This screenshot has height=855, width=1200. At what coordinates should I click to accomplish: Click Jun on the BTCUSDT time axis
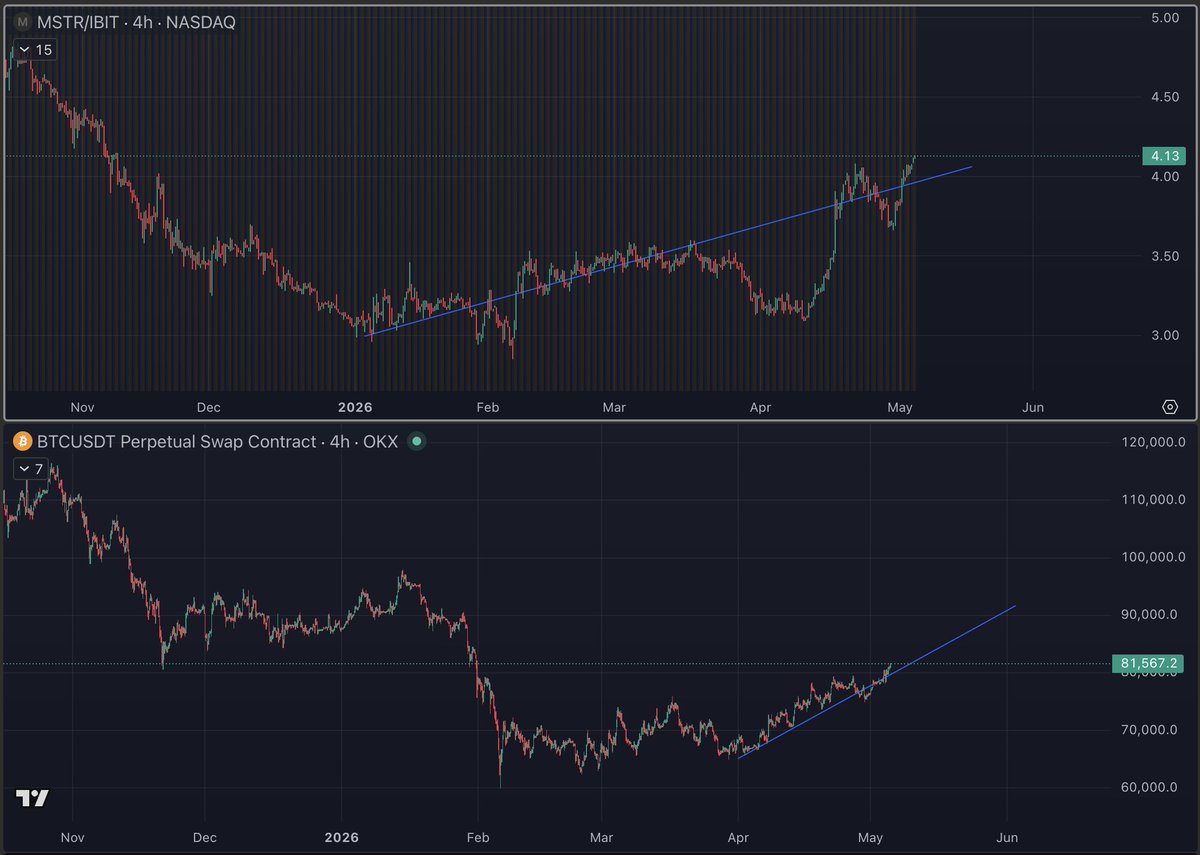click(1007, 836)
